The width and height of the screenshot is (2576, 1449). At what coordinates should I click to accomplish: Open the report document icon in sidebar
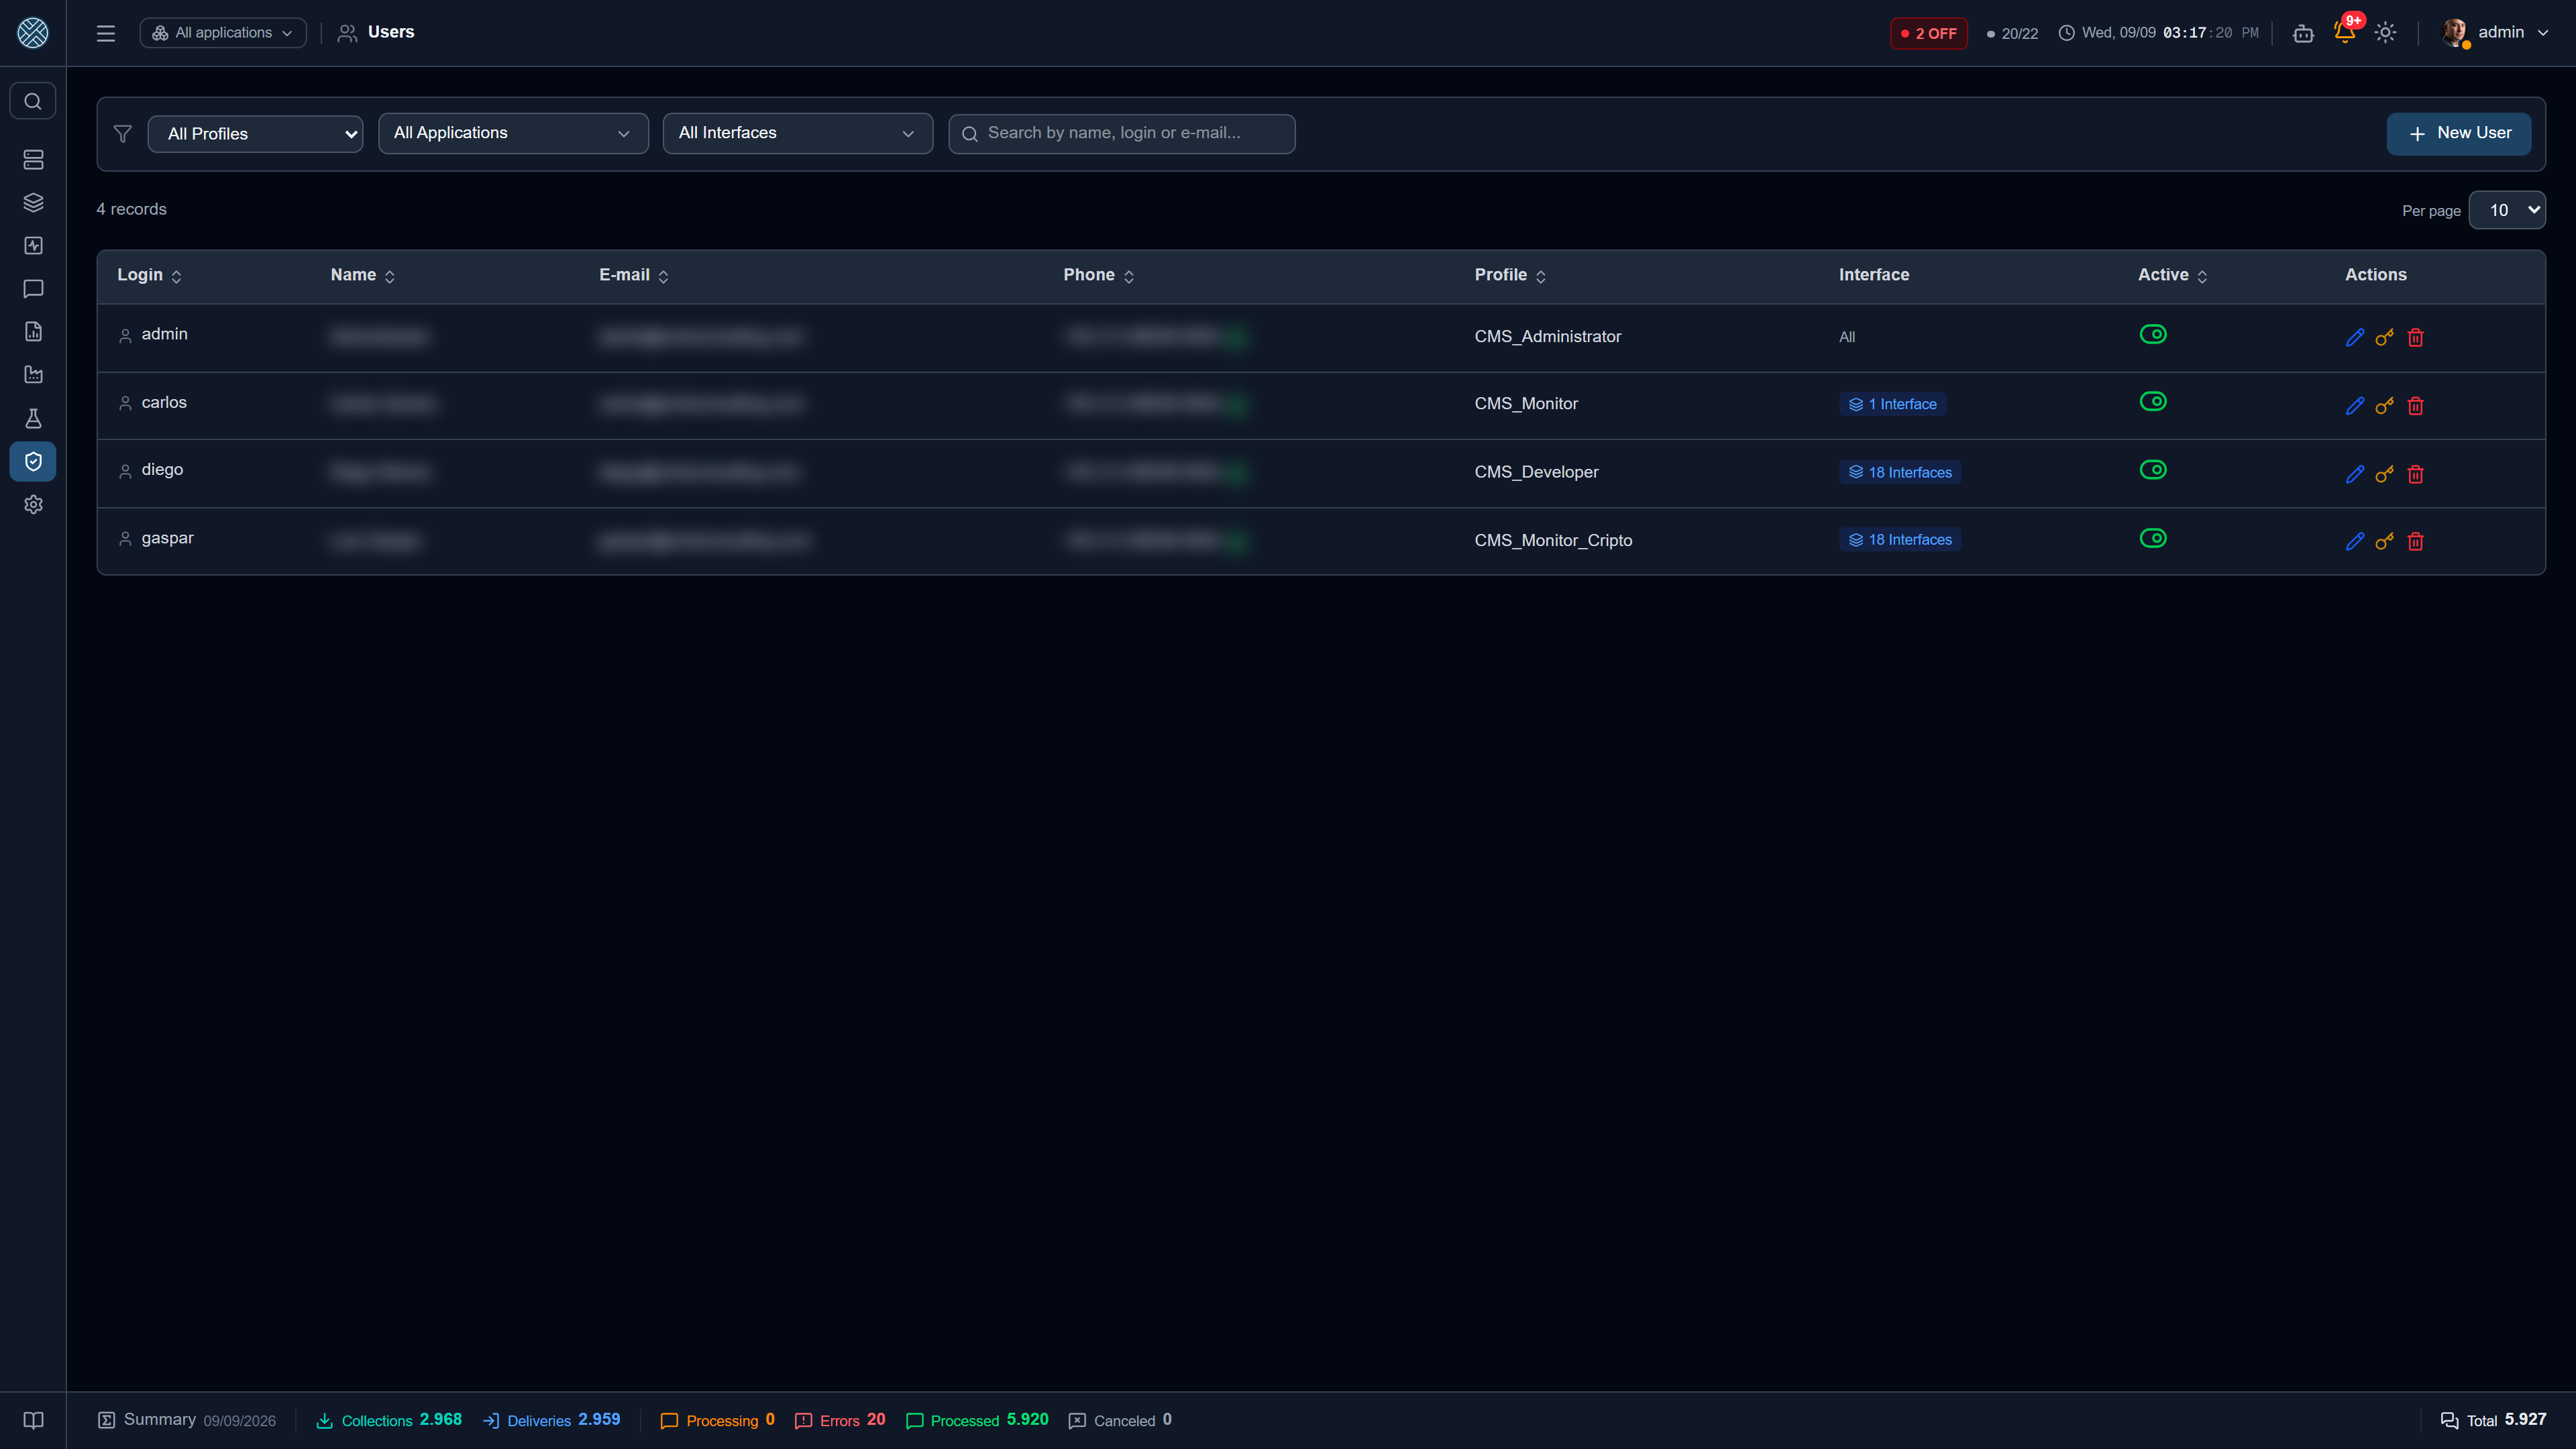33,332
